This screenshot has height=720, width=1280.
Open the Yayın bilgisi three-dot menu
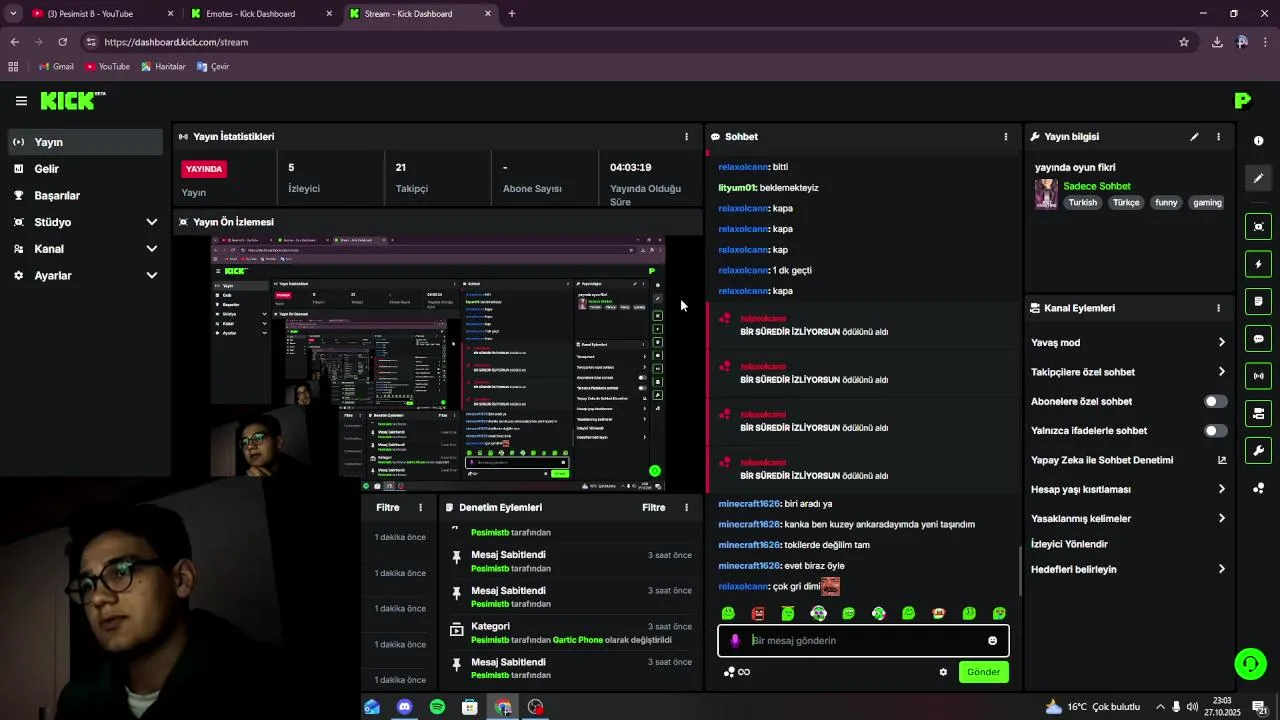point(1218,137)
